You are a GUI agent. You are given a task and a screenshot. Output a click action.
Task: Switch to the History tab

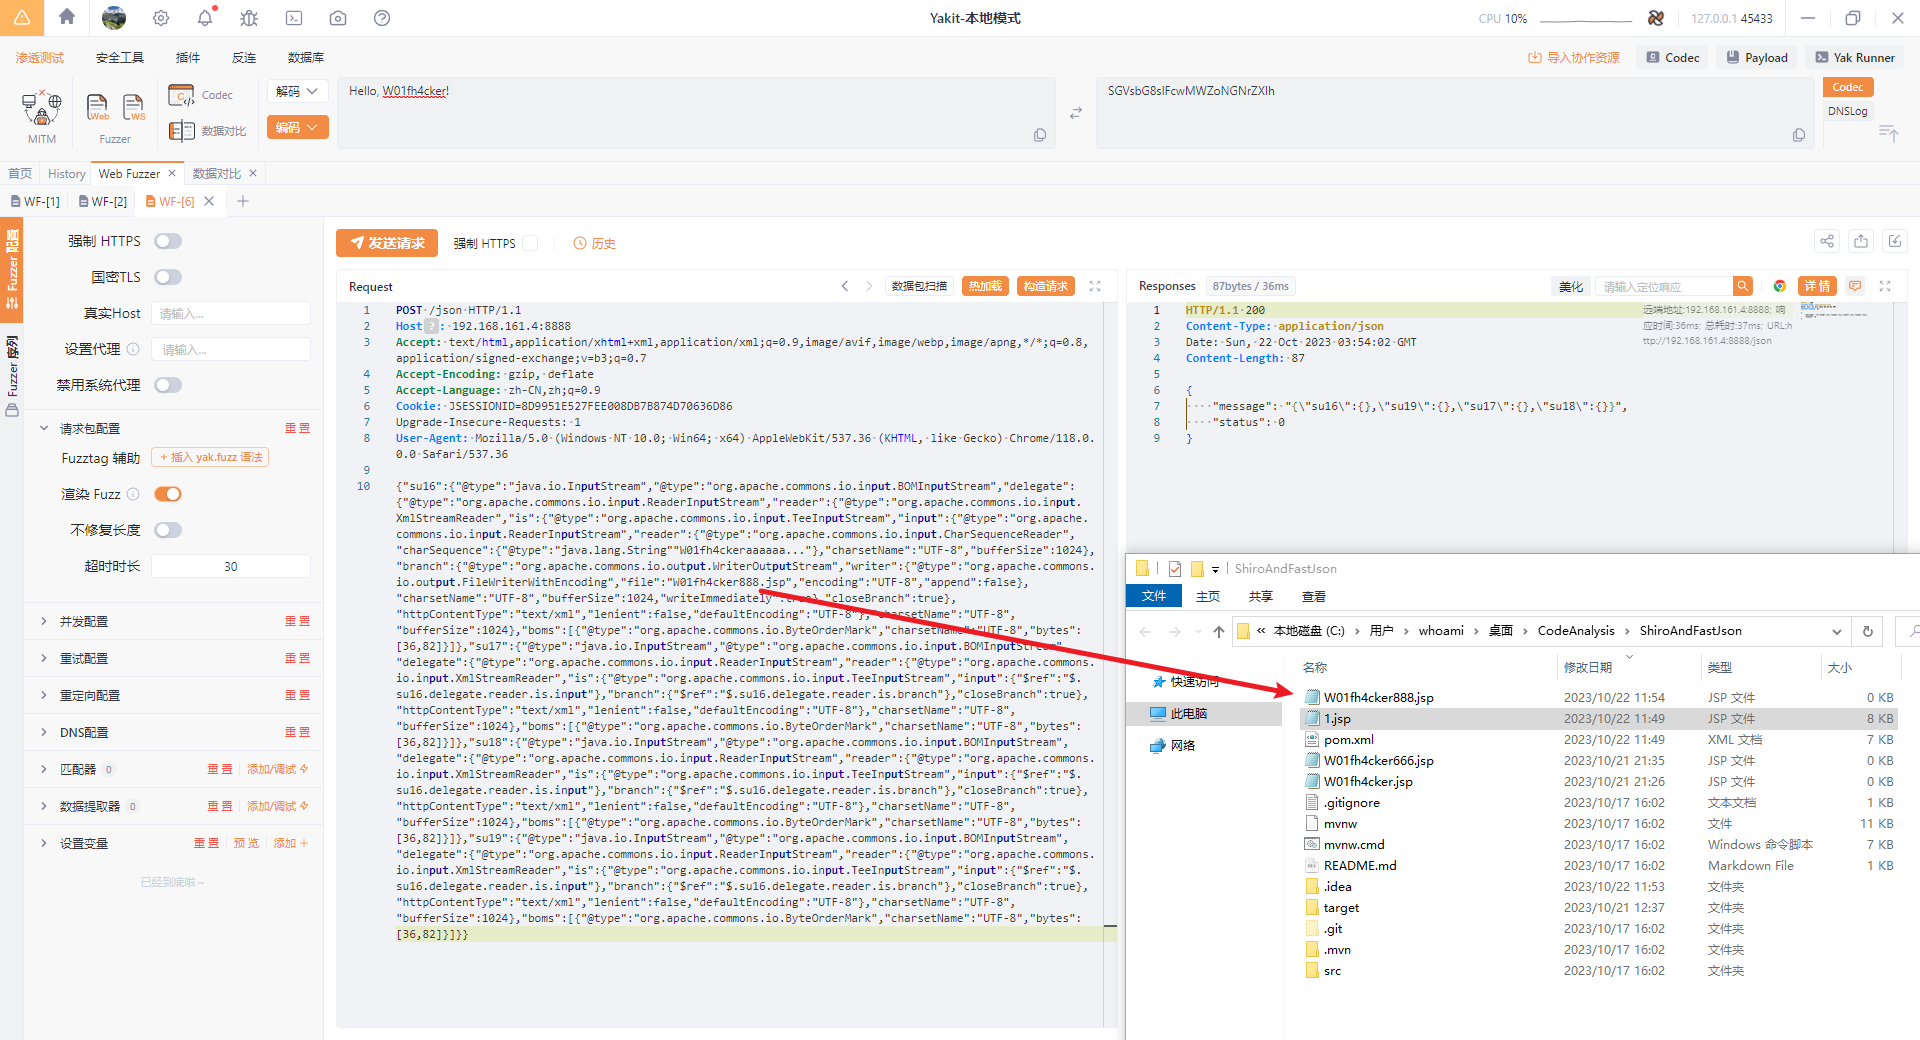66,174
